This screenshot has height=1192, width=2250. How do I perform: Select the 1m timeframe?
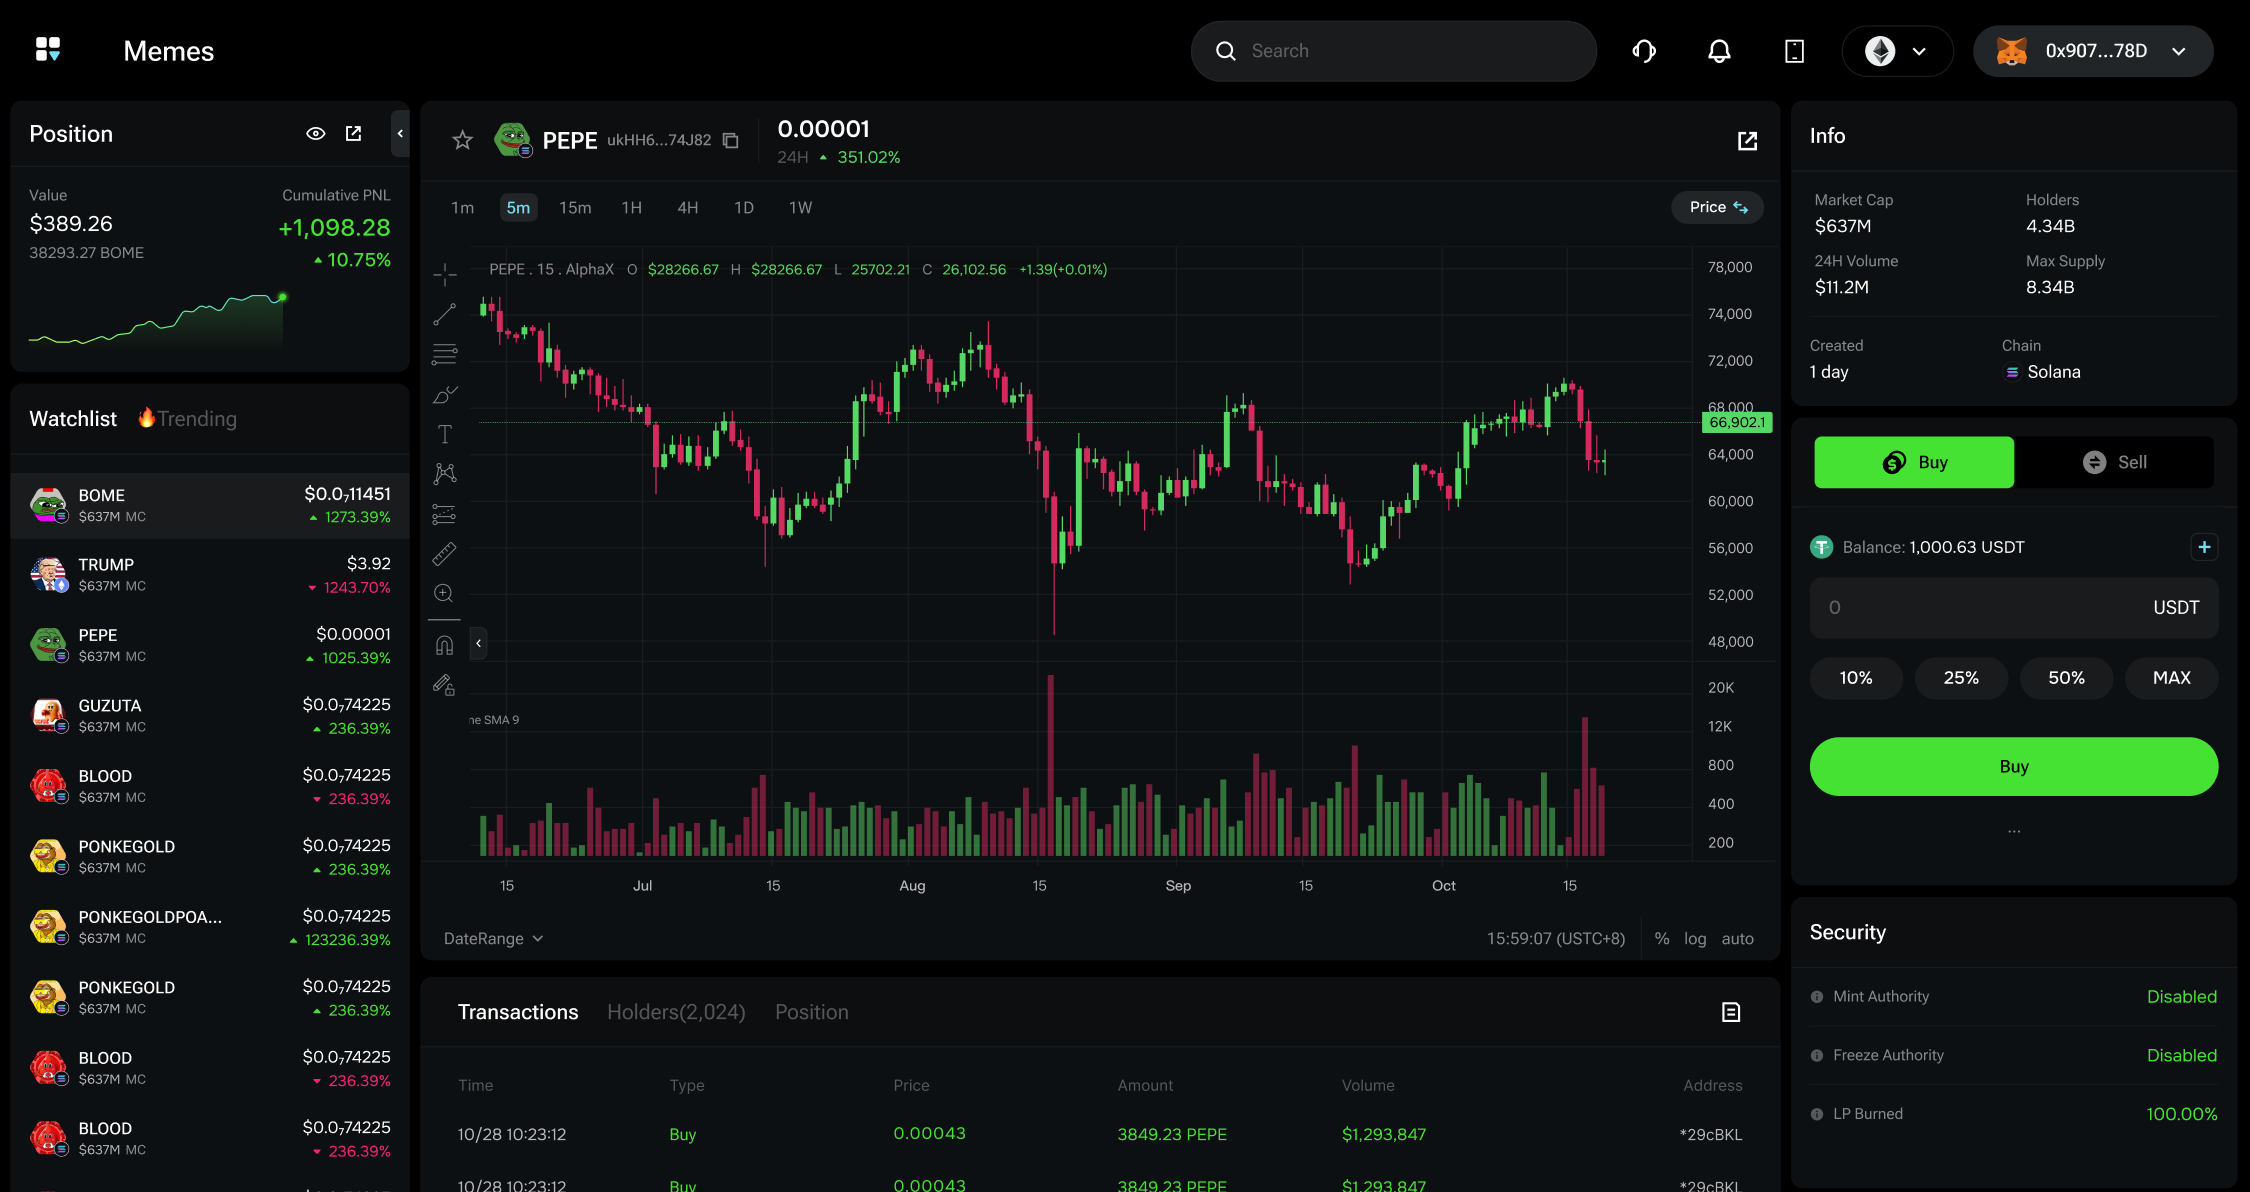[462, 207]
